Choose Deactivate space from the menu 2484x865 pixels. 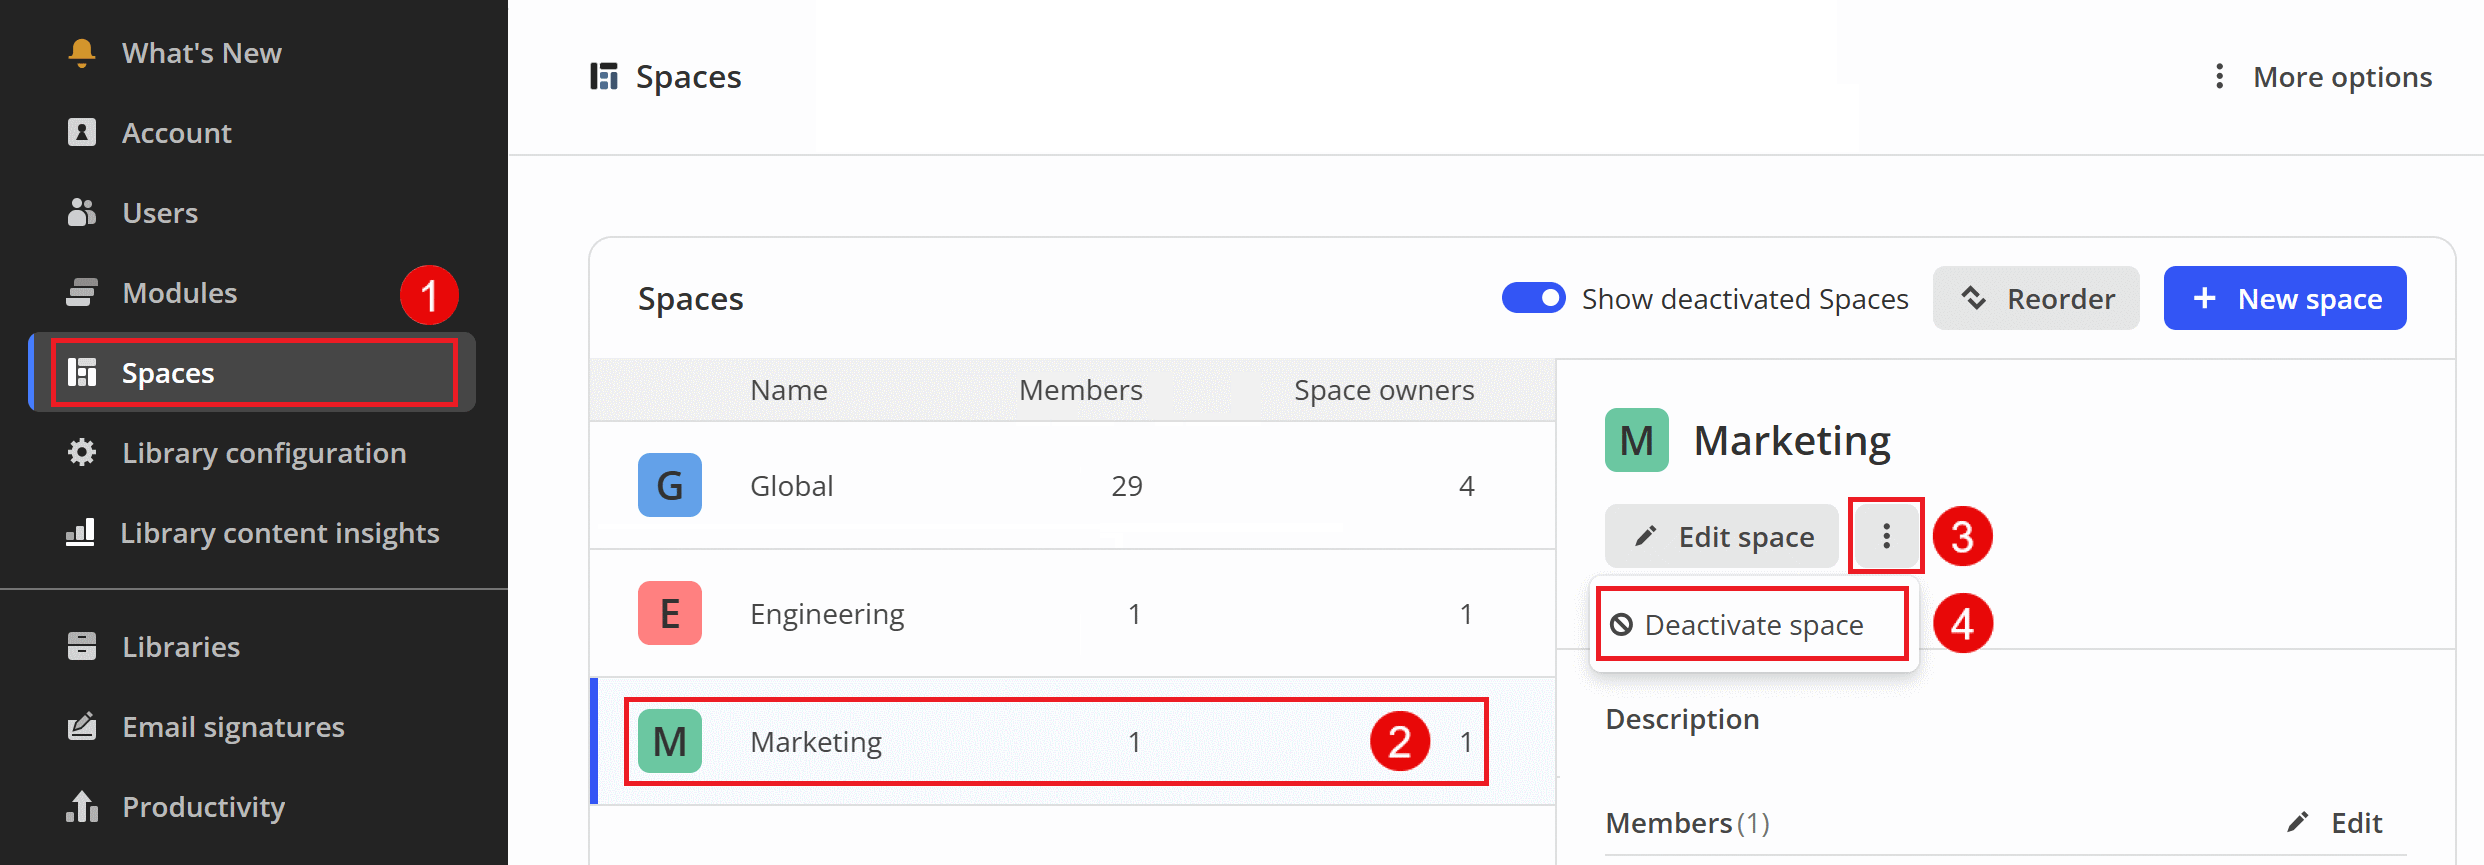point(1752,625)
